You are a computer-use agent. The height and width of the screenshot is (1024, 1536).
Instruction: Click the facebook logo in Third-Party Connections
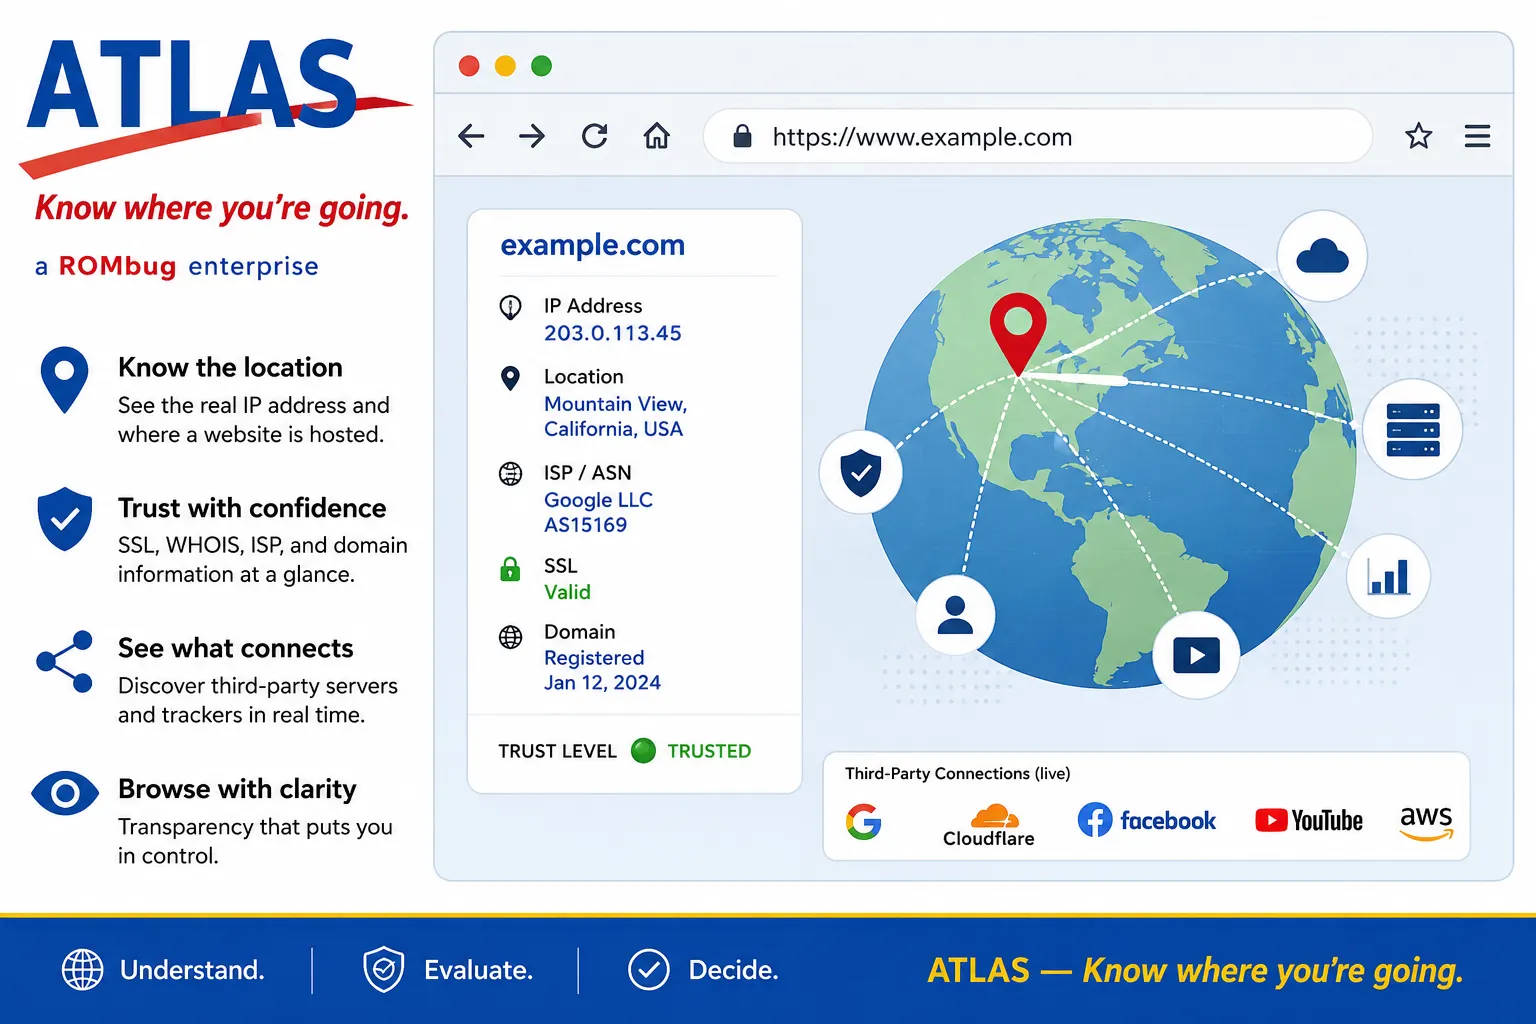1146,820
